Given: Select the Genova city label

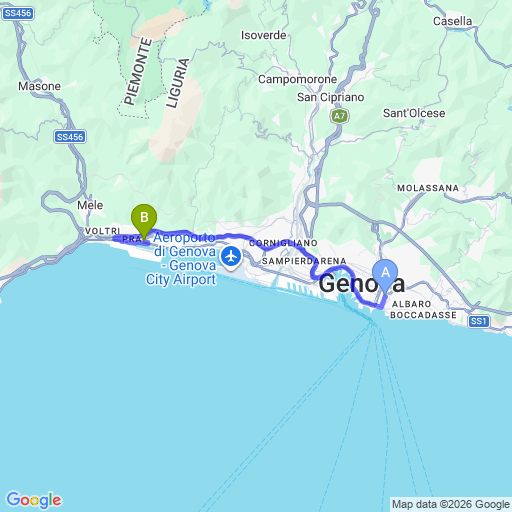Looking at the screenshot, I should (x=362, y=284).
